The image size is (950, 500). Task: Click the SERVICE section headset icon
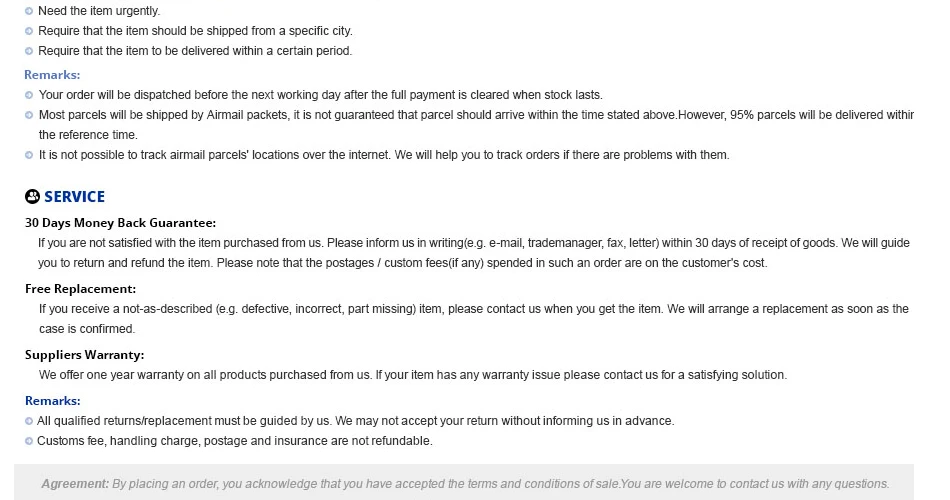click(x=32, y=196)
